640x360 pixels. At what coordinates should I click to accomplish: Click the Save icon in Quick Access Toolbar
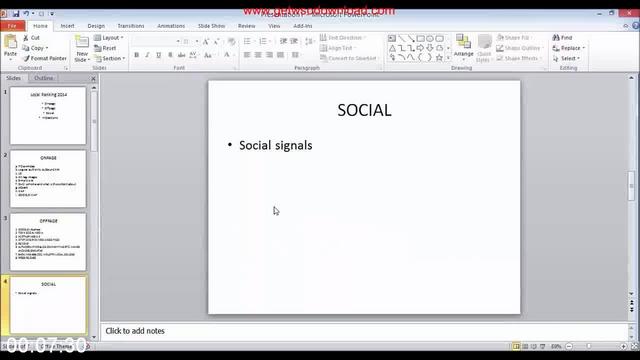16,14
